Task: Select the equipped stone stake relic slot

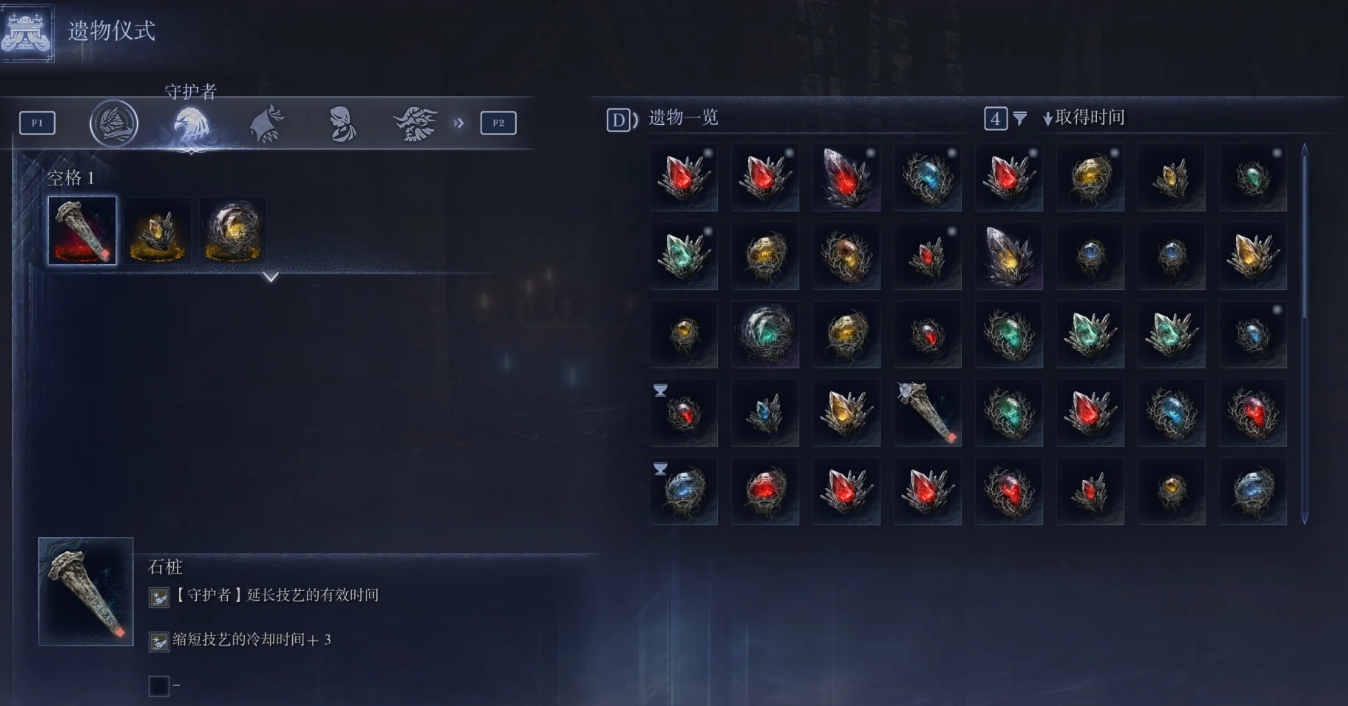Action: [82, 230]
